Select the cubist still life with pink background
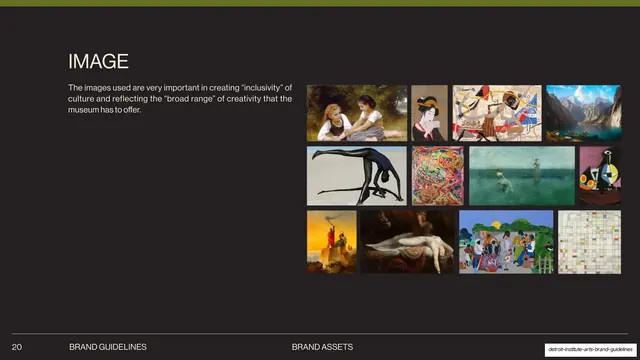 [x=600, y=176]
